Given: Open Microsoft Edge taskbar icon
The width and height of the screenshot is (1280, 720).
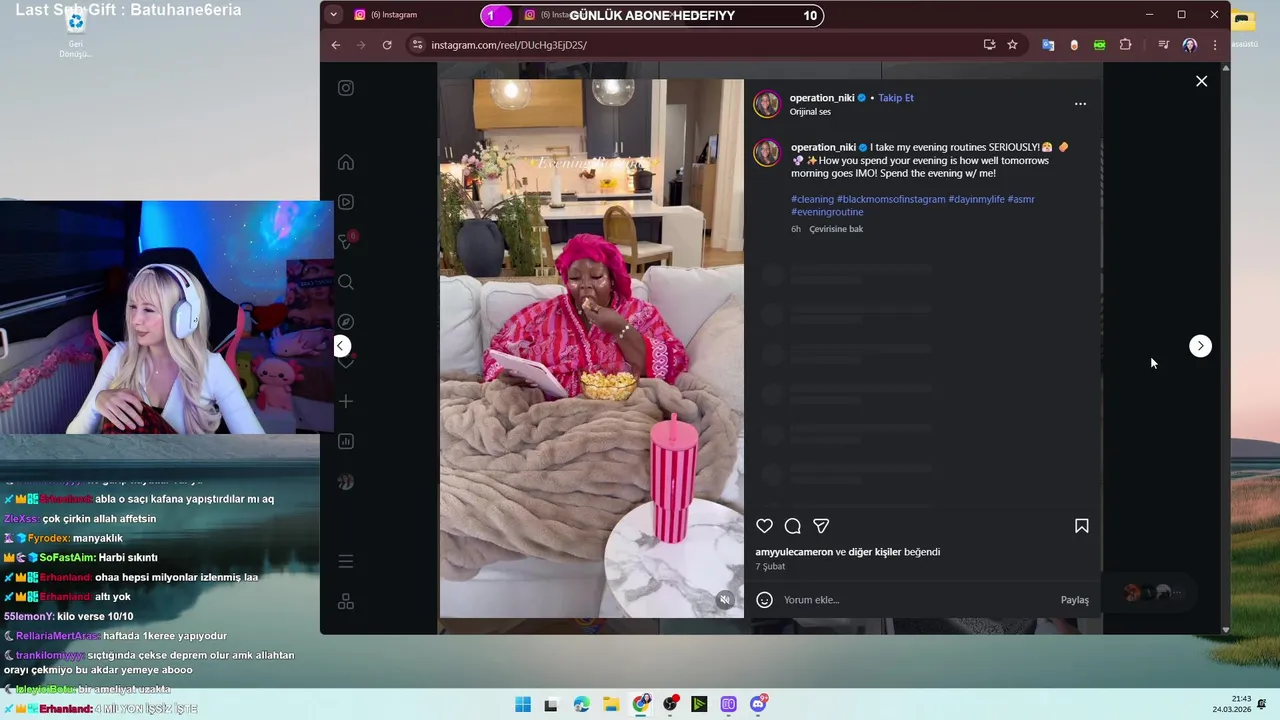Looking at the screenshot, I should point(582,704).
